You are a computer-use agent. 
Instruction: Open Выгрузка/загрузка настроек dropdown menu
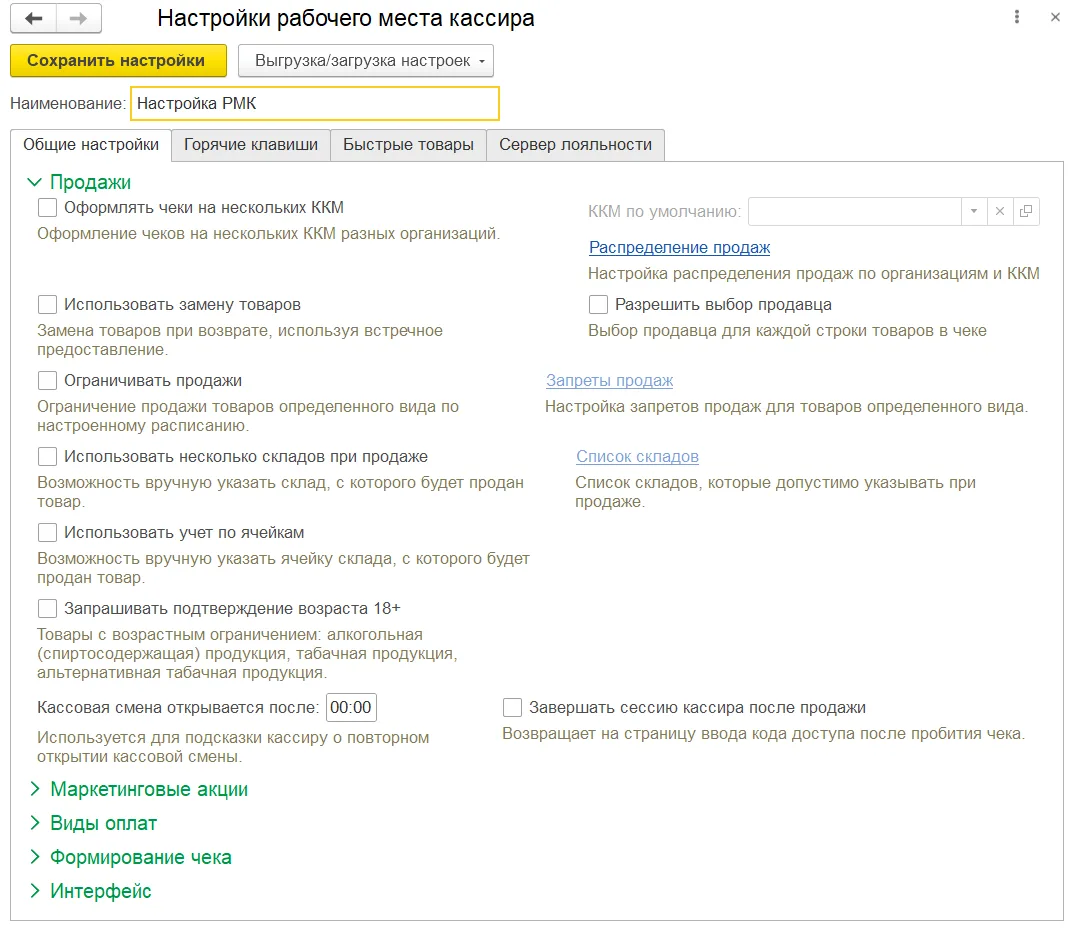pos(366,61)
